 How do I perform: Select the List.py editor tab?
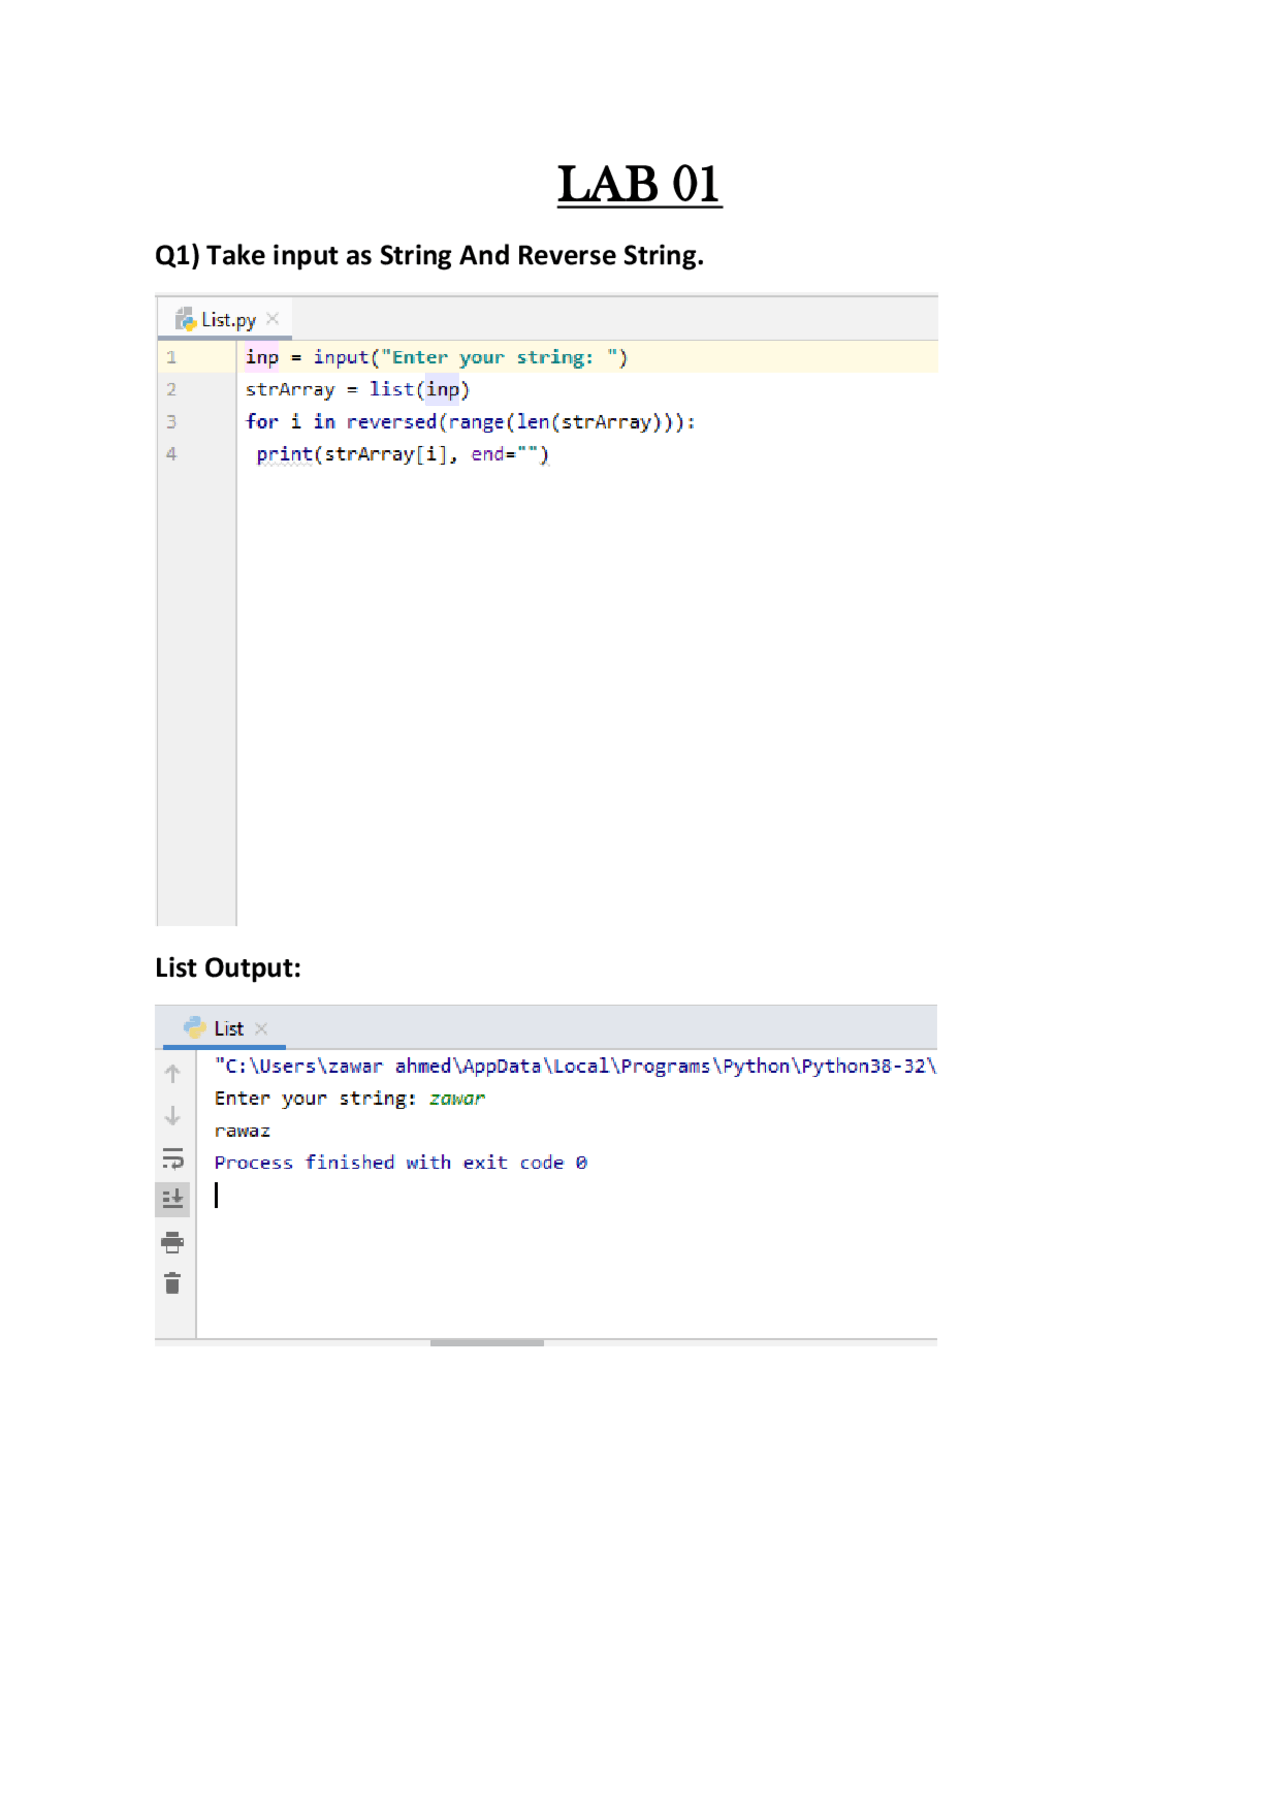(x=228, y=320)
